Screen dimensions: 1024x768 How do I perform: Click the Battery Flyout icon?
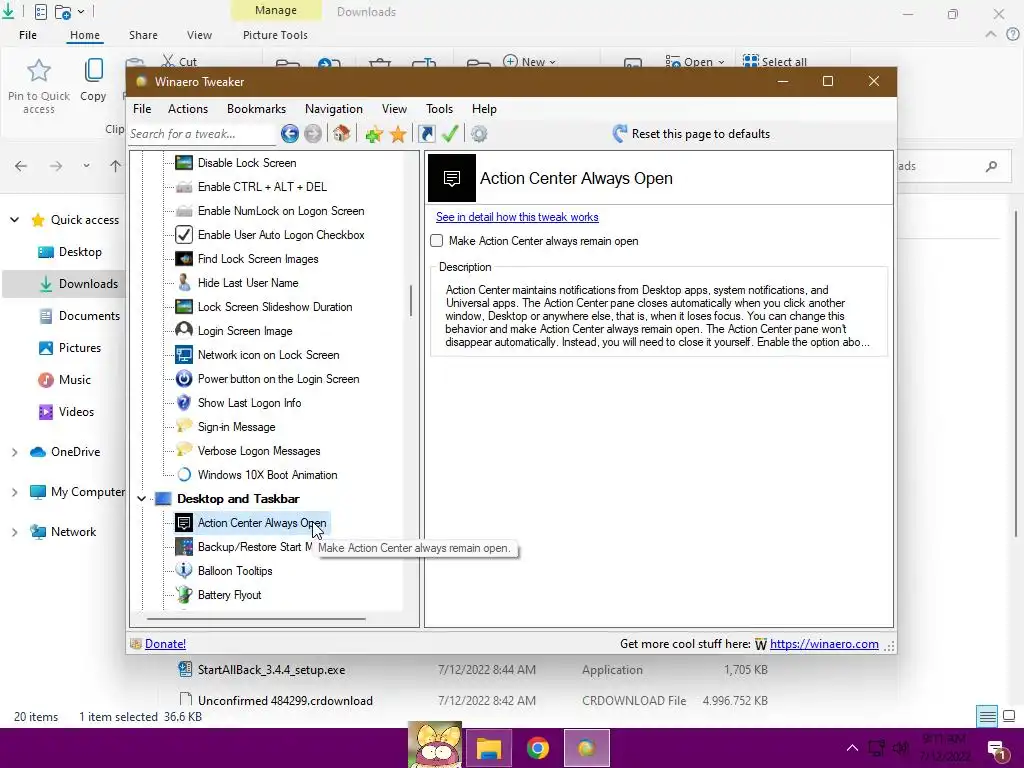(x=184, y=594)
